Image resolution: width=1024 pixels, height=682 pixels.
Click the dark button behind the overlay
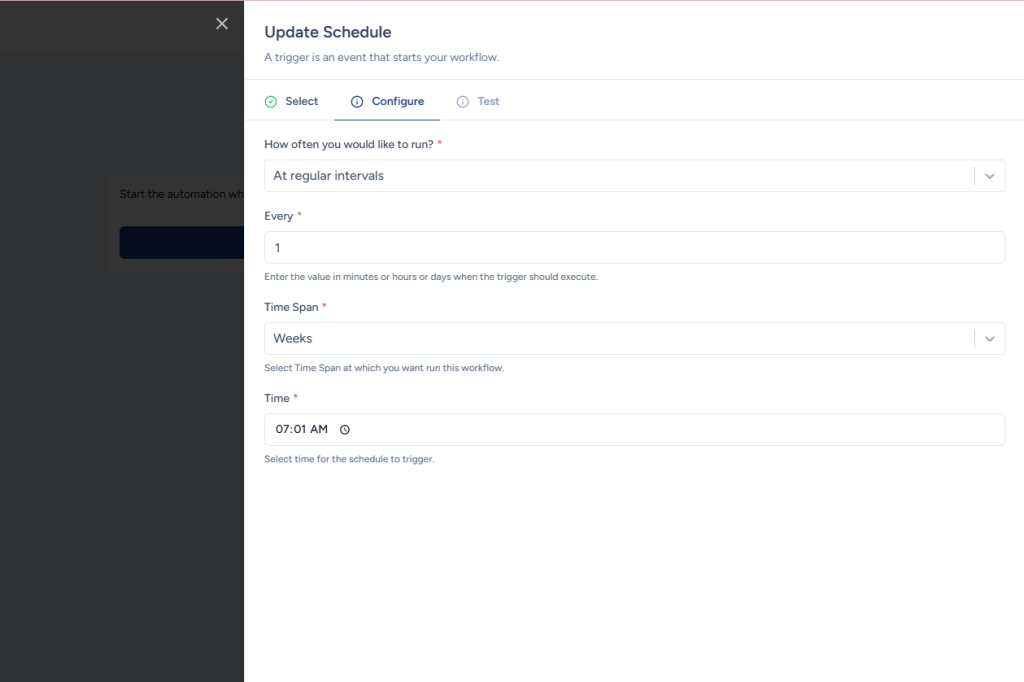(182, 243)
